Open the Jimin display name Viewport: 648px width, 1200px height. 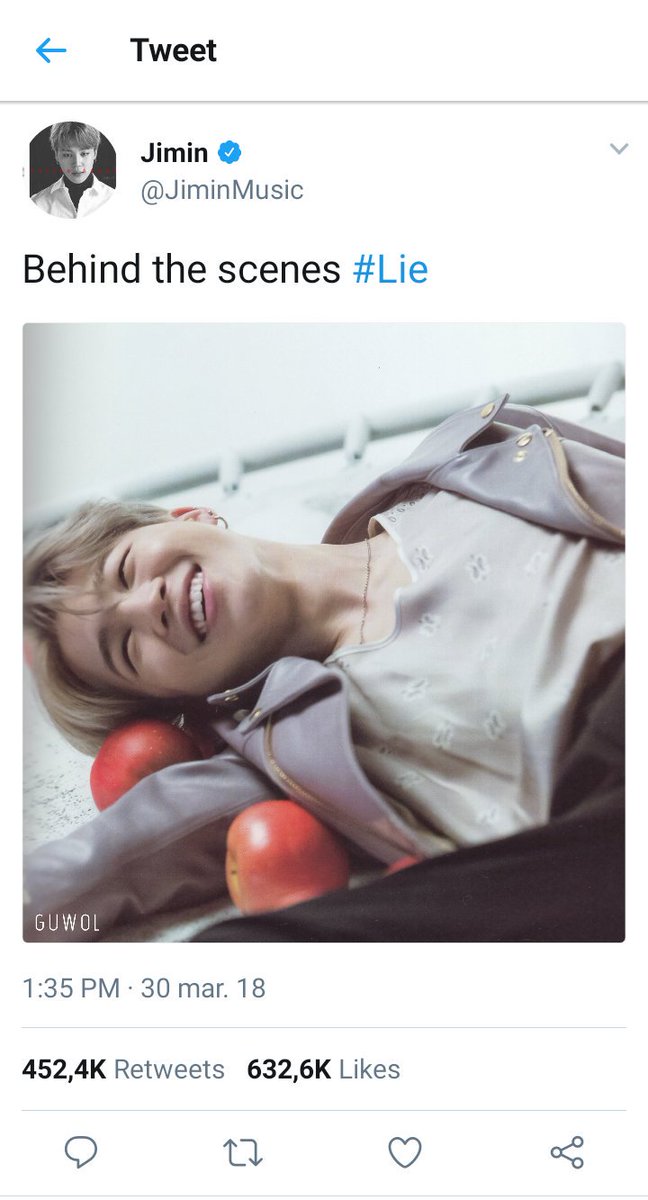[174, 153]
